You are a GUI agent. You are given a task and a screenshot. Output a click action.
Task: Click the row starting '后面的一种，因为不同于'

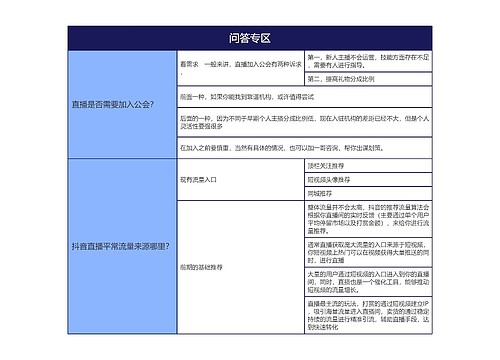305,122
